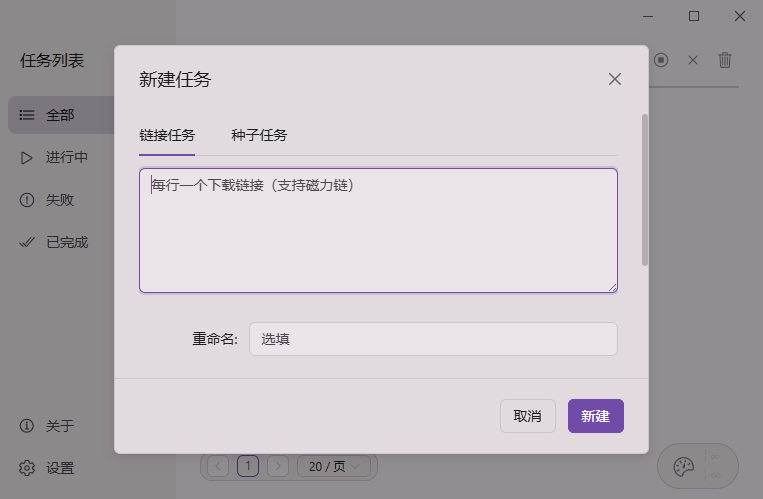Maximize the application window
This screenshot has height=499, width=763.
[x=694, y=16]
